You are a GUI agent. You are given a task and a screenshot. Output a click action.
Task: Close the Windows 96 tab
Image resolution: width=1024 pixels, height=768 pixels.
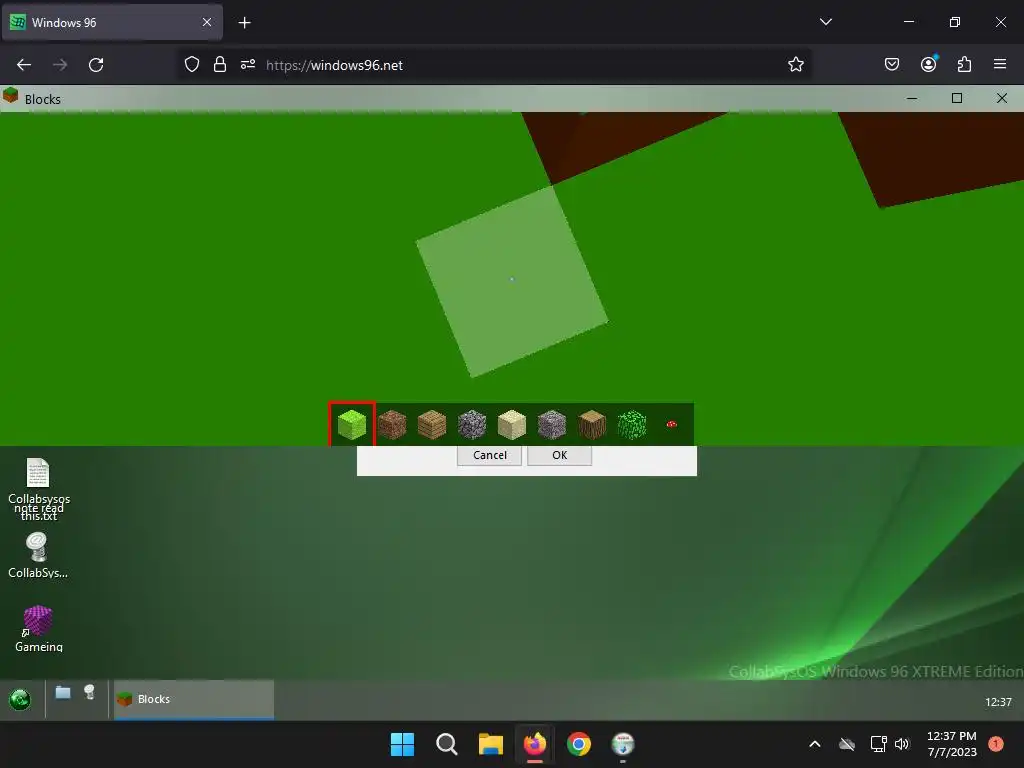coord(206,22)
